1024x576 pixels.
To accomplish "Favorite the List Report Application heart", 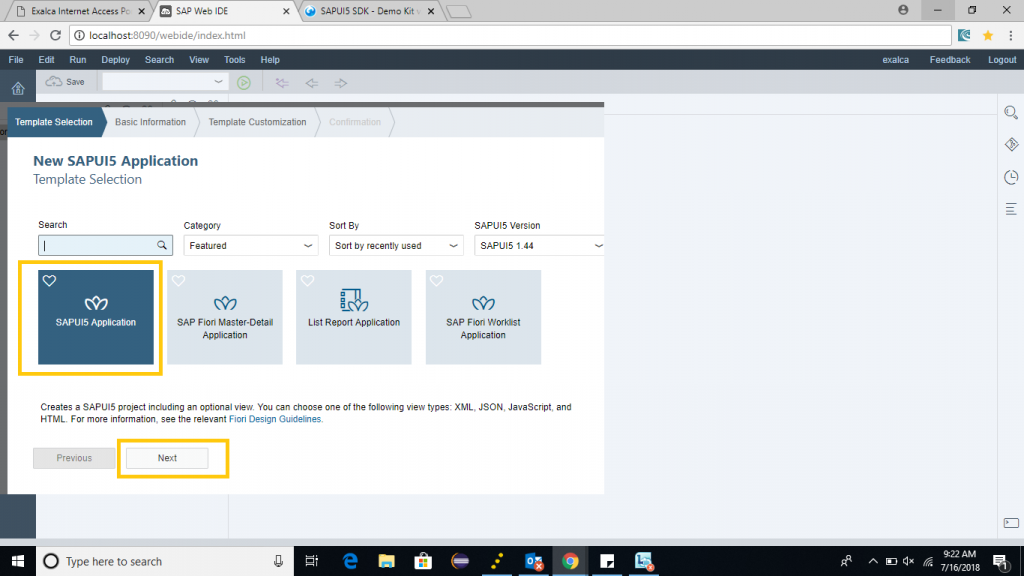I will tap(308, 281).
